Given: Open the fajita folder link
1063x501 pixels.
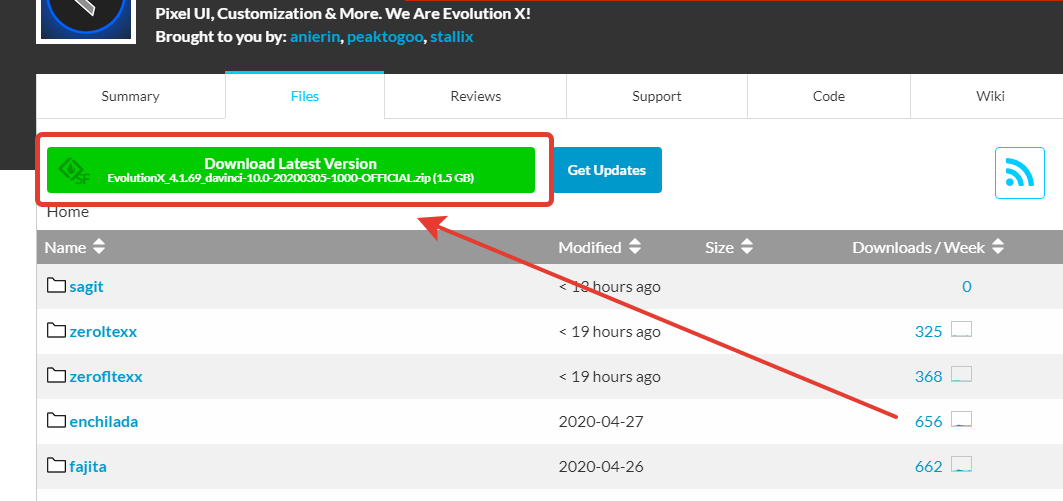Looking at the screenshot, I should tap(88, 466).
